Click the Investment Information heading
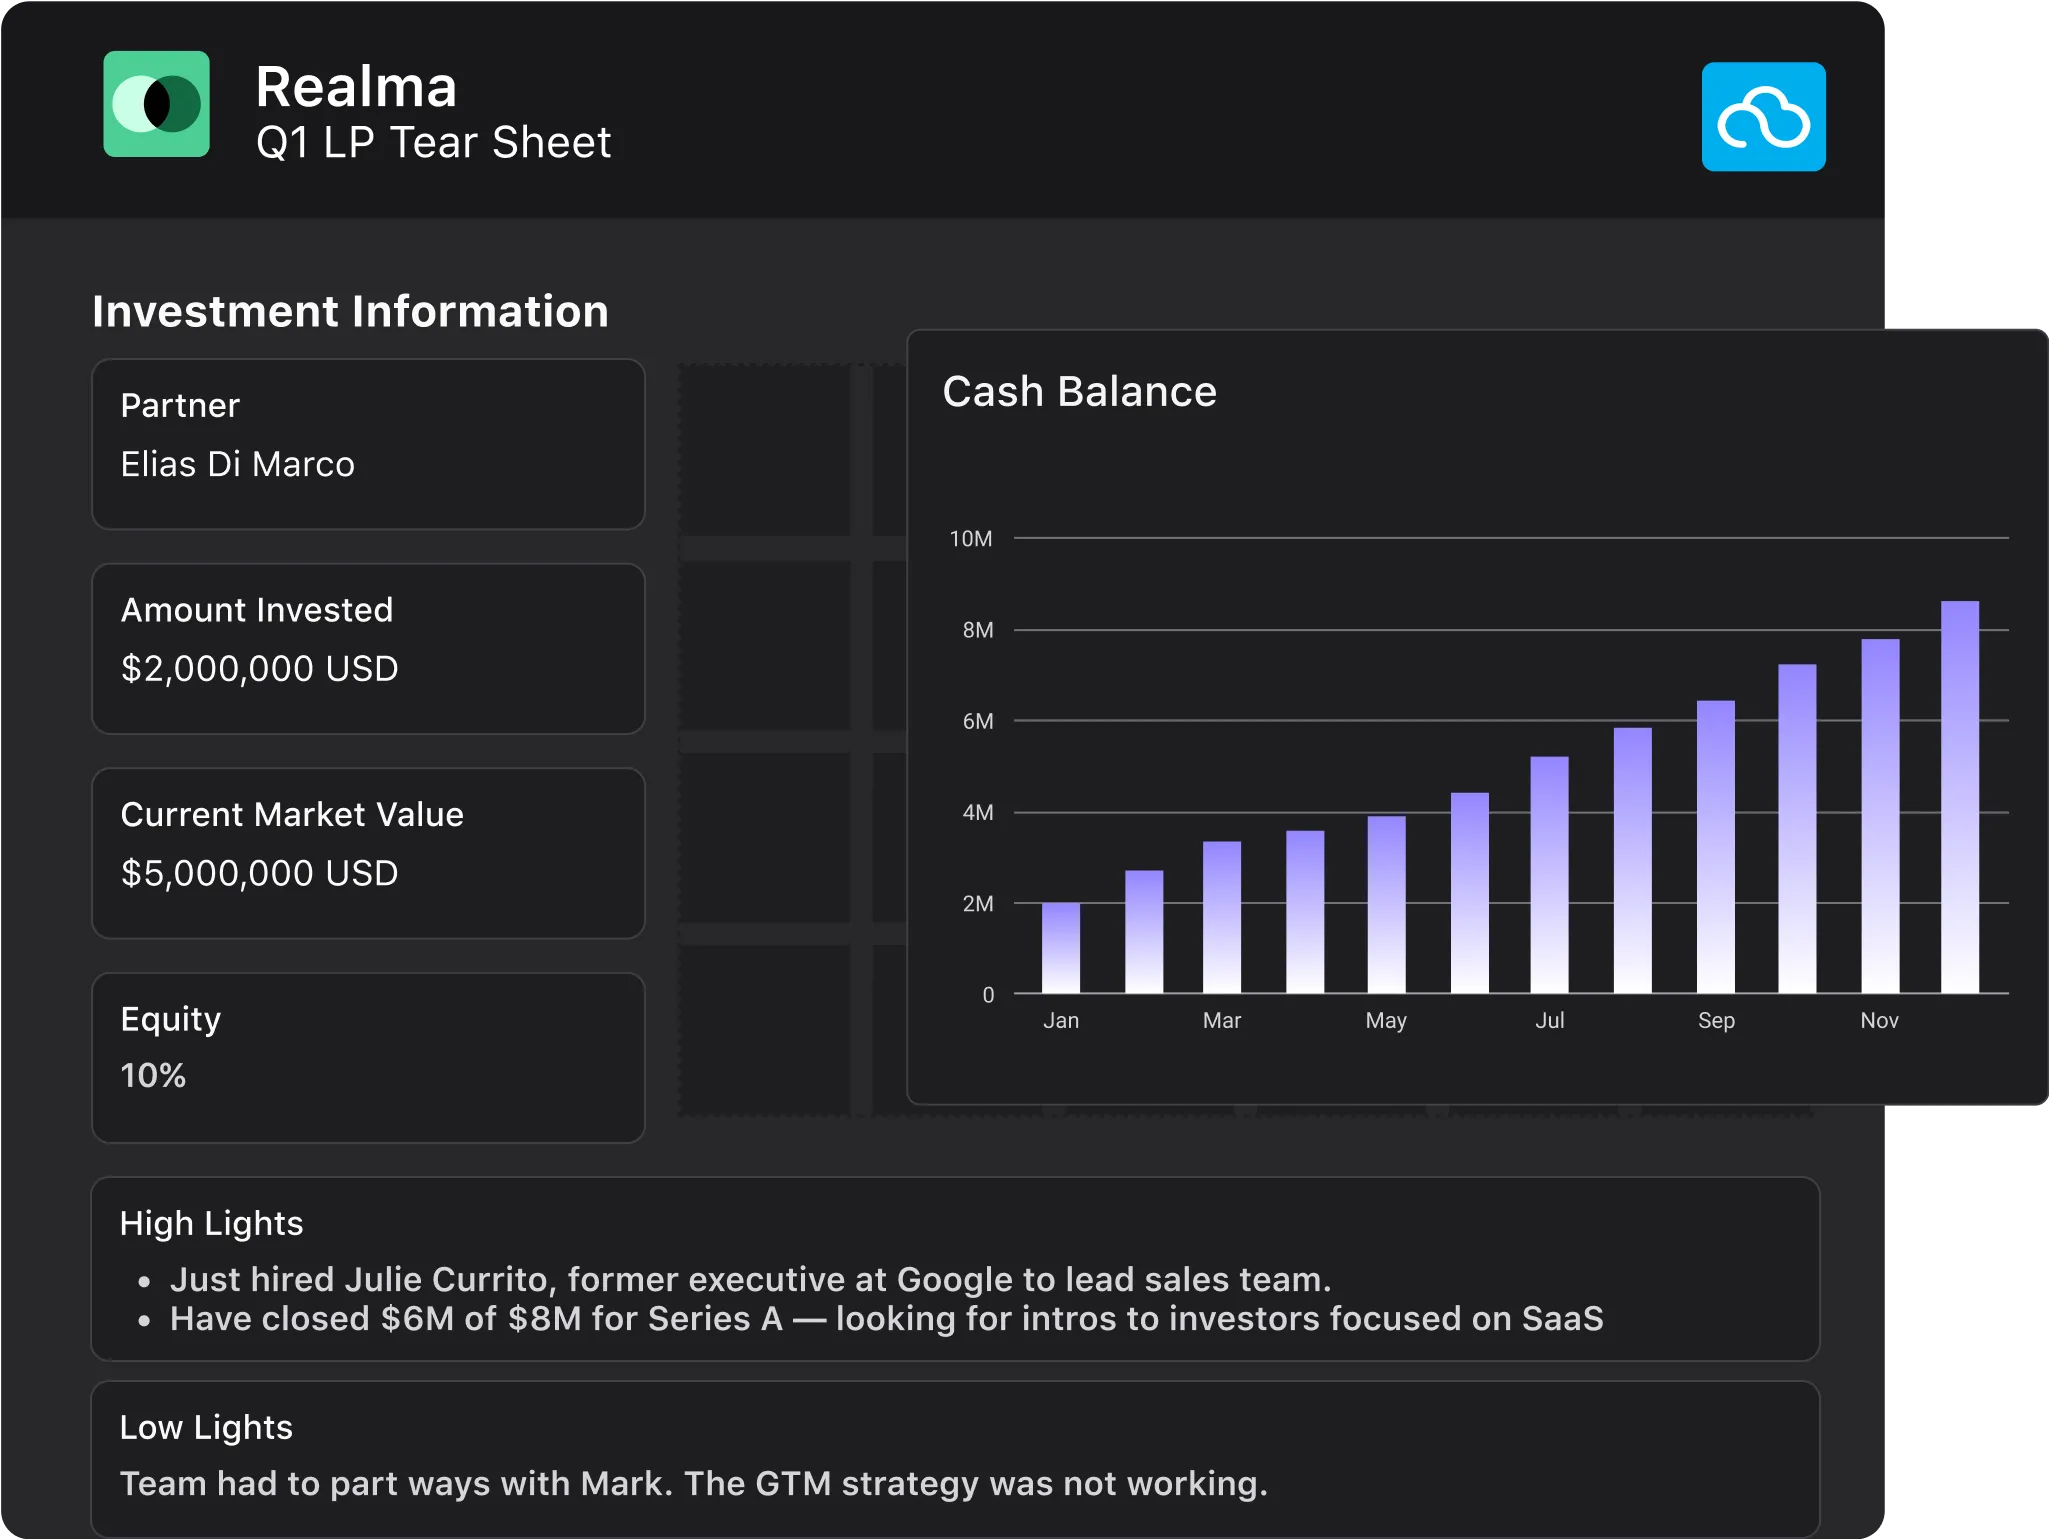2049x1539 pixels. [x=350, y=311]
